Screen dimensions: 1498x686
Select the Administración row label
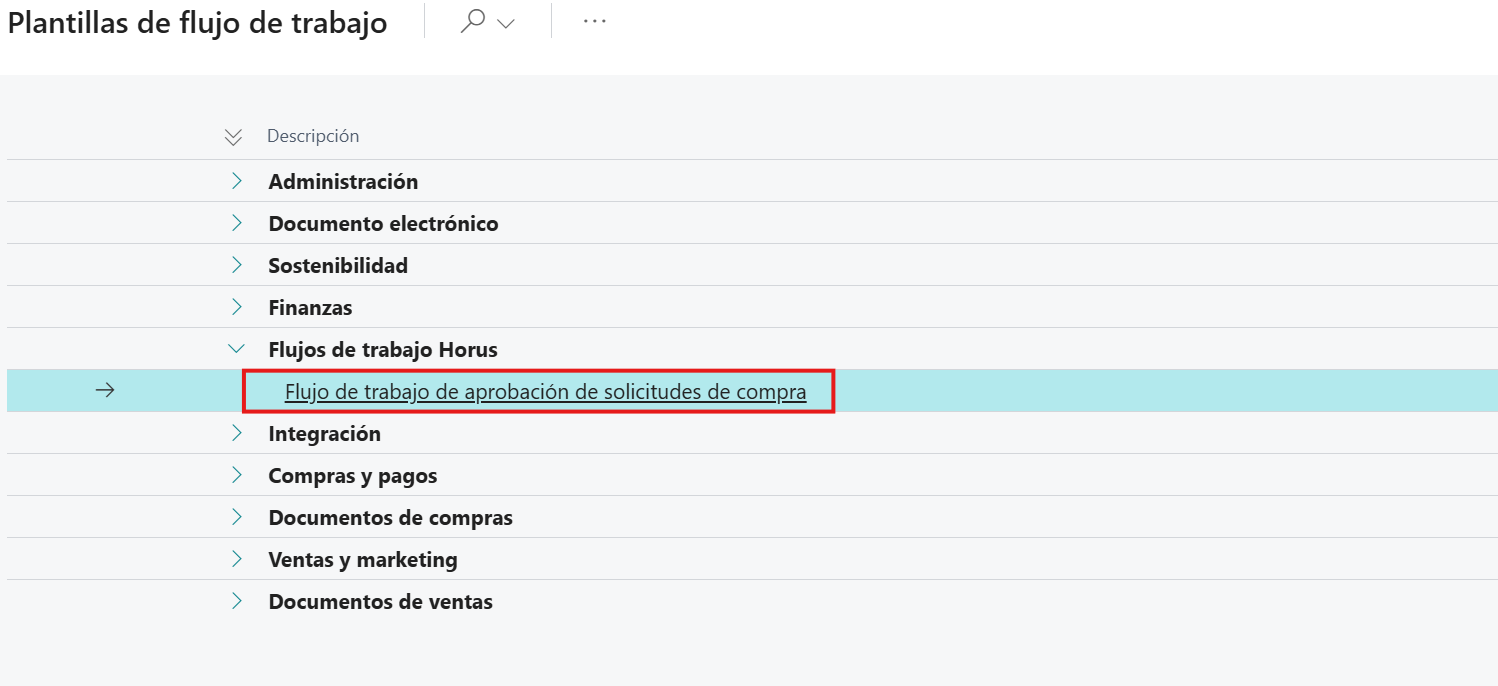[343, 182]
